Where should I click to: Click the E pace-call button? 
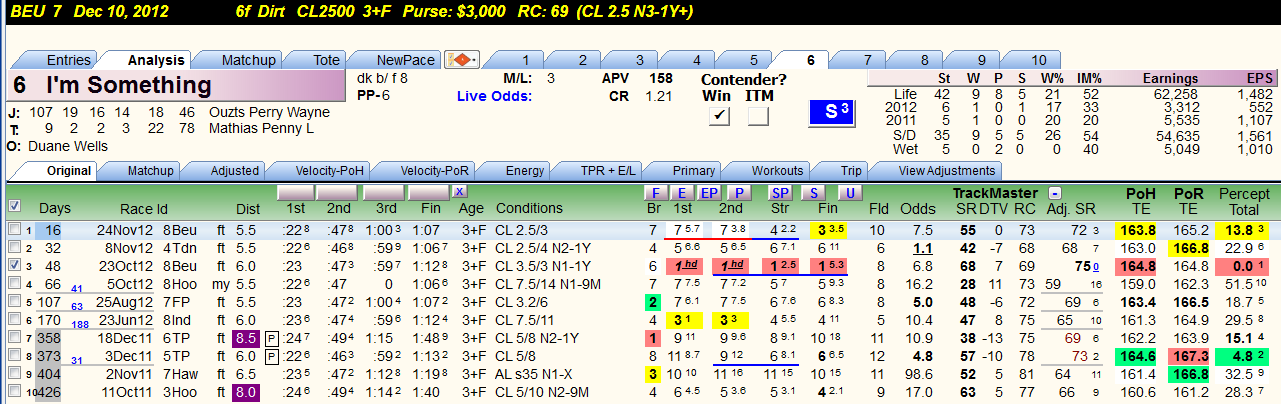(681, 192)
